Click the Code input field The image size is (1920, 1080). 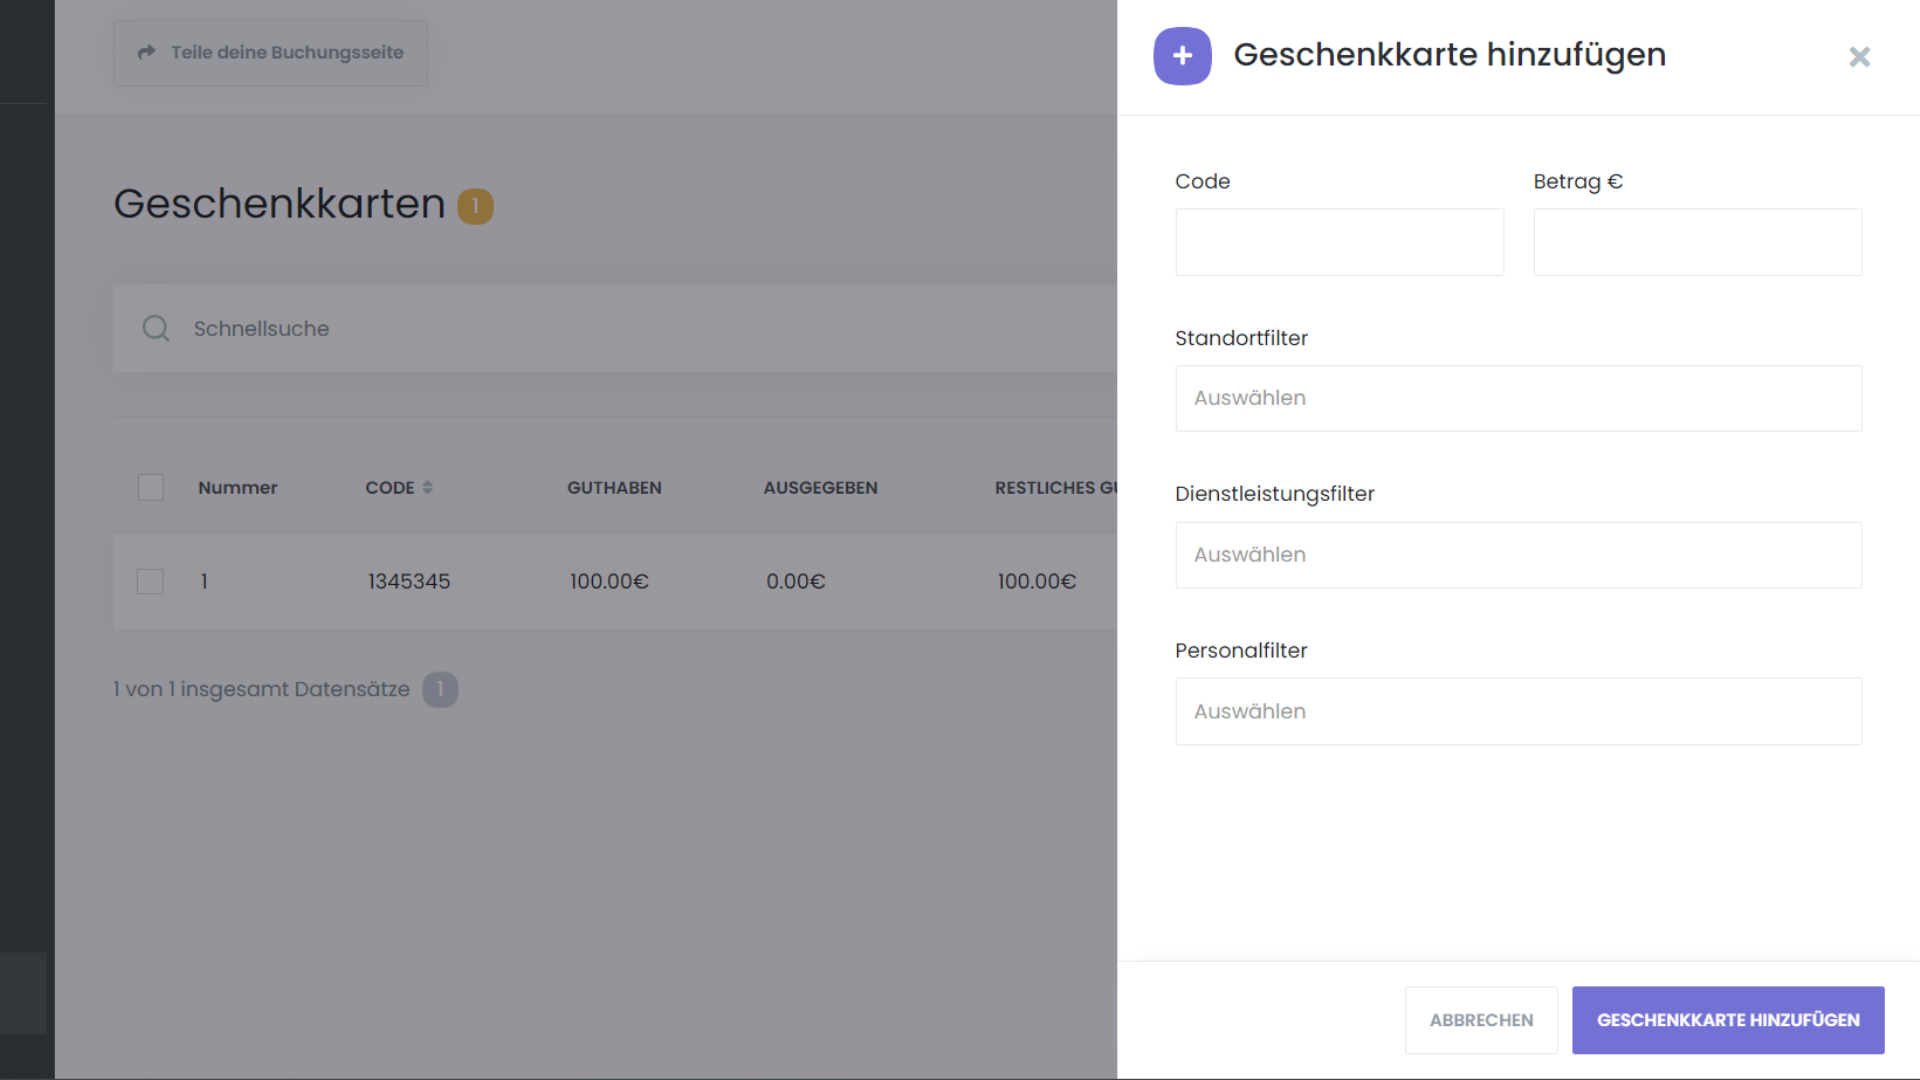click(x=1339, y=242)
